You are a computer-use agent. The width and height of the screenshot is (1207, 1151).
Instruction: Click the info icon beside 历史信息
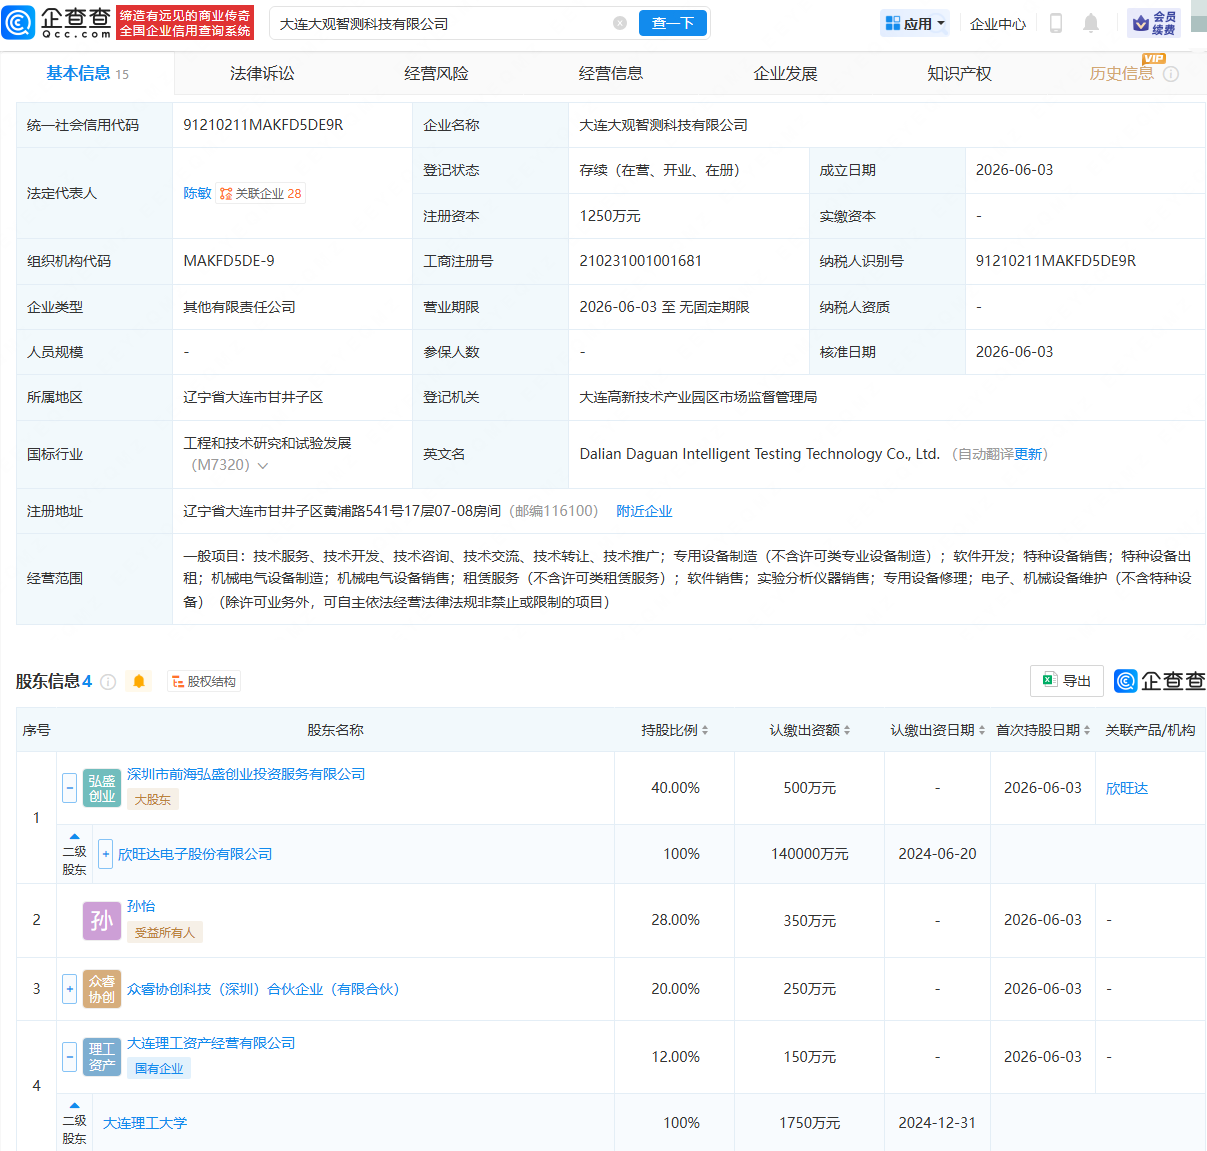1171,74
